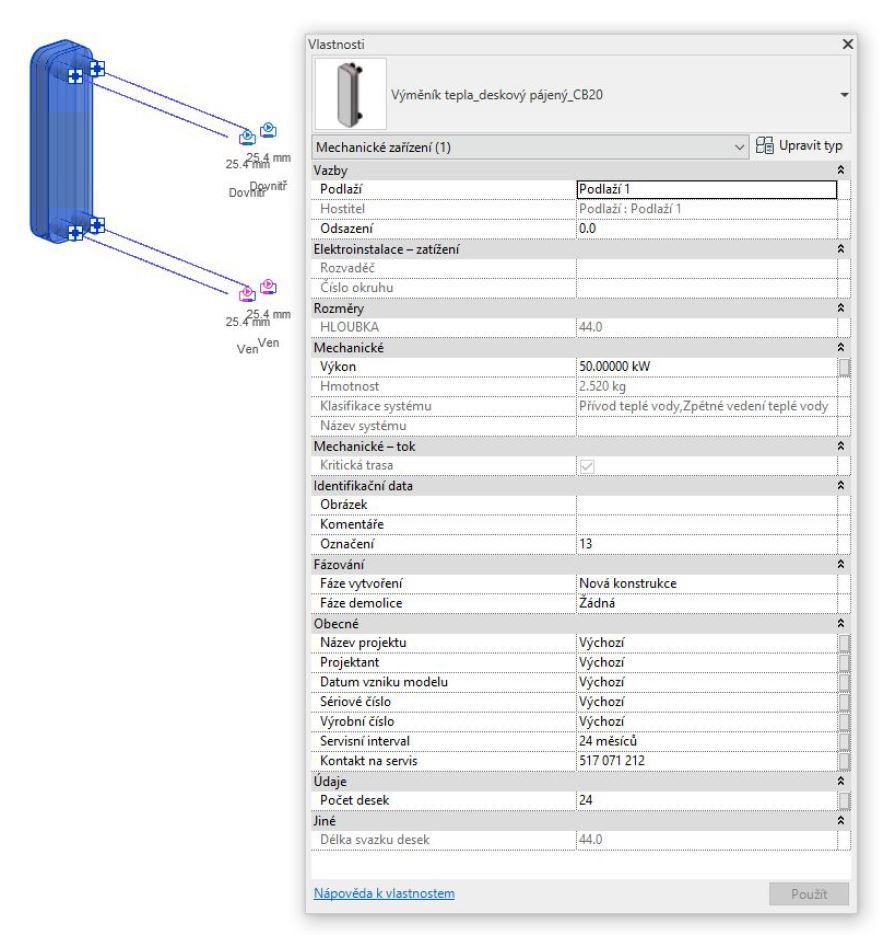The image size is (883, 935).
Task: Click the small button beside Servisní interval
Action: point(845,741)
